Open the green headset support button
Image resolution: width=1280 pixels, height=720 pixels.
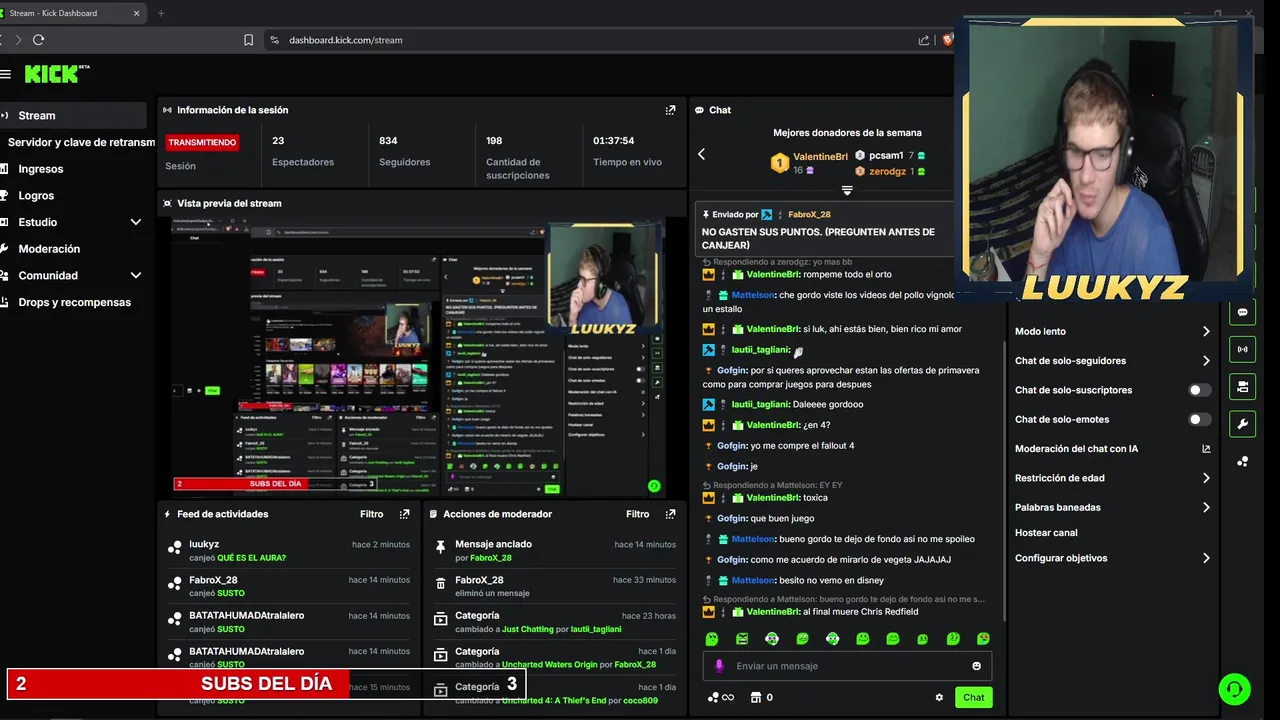tap(1235, 689)
